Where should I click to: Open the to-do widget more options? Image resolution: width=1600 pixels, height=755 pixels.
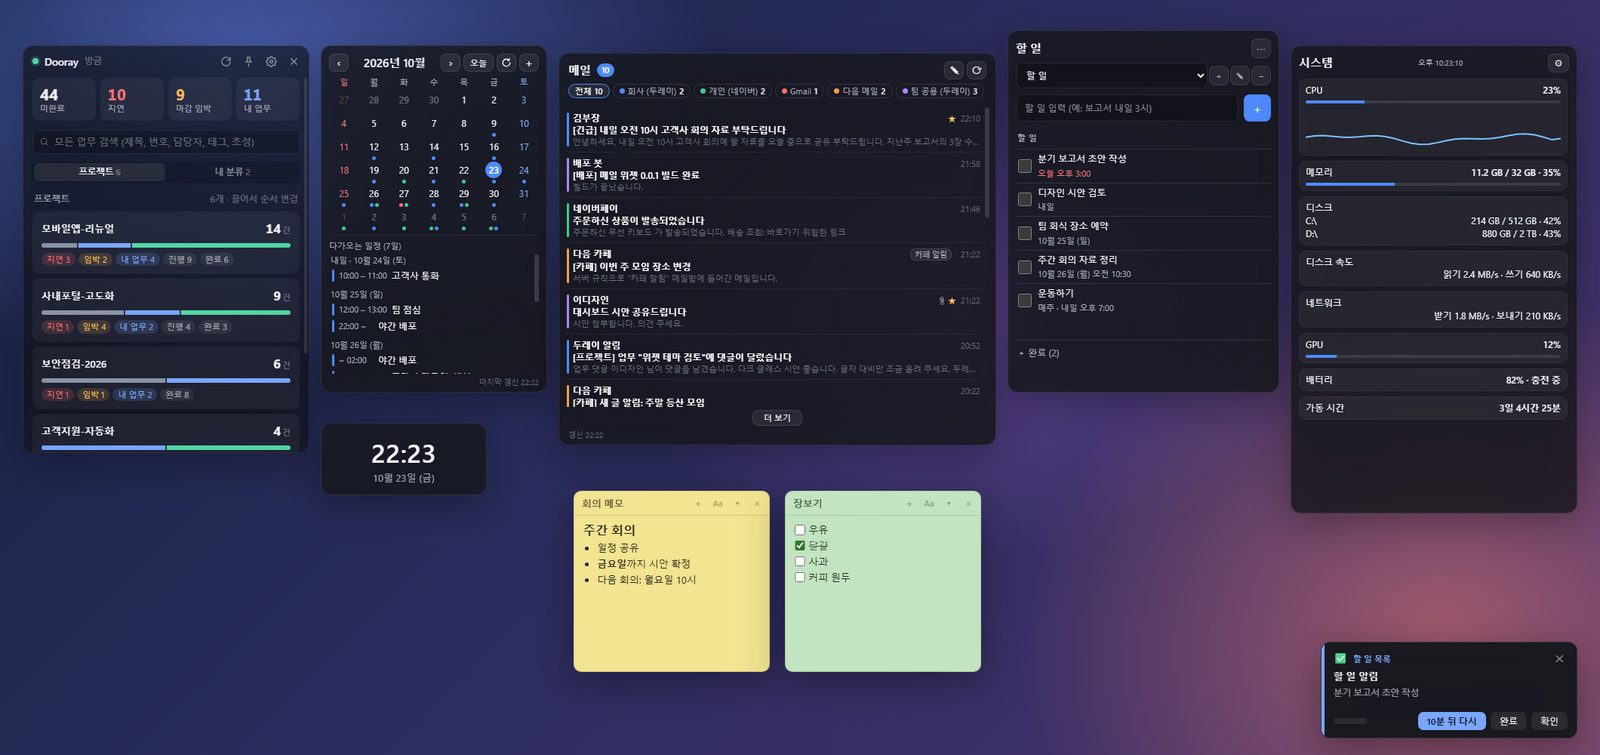tap(1261, 48)
